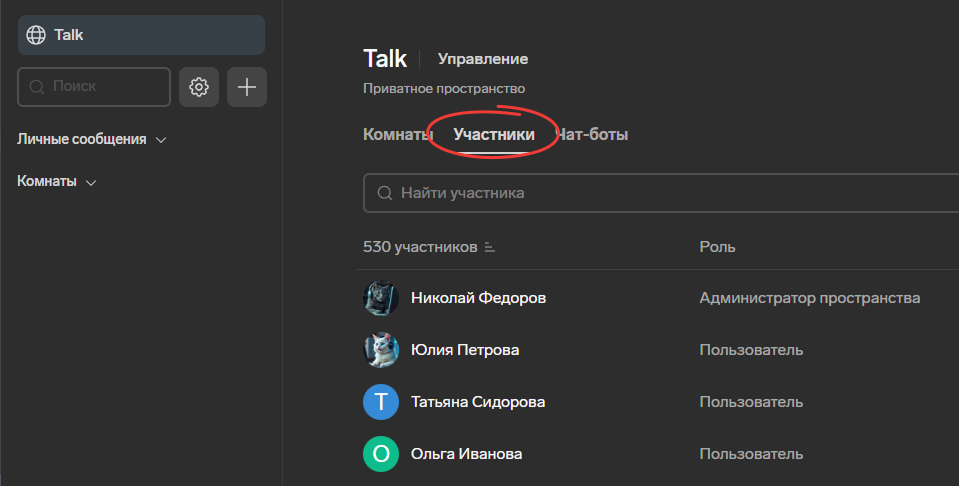Viewport: 959px width, 486px height.
Task: Click the plus button in the sidebar
Action: (x=246, y=87)
